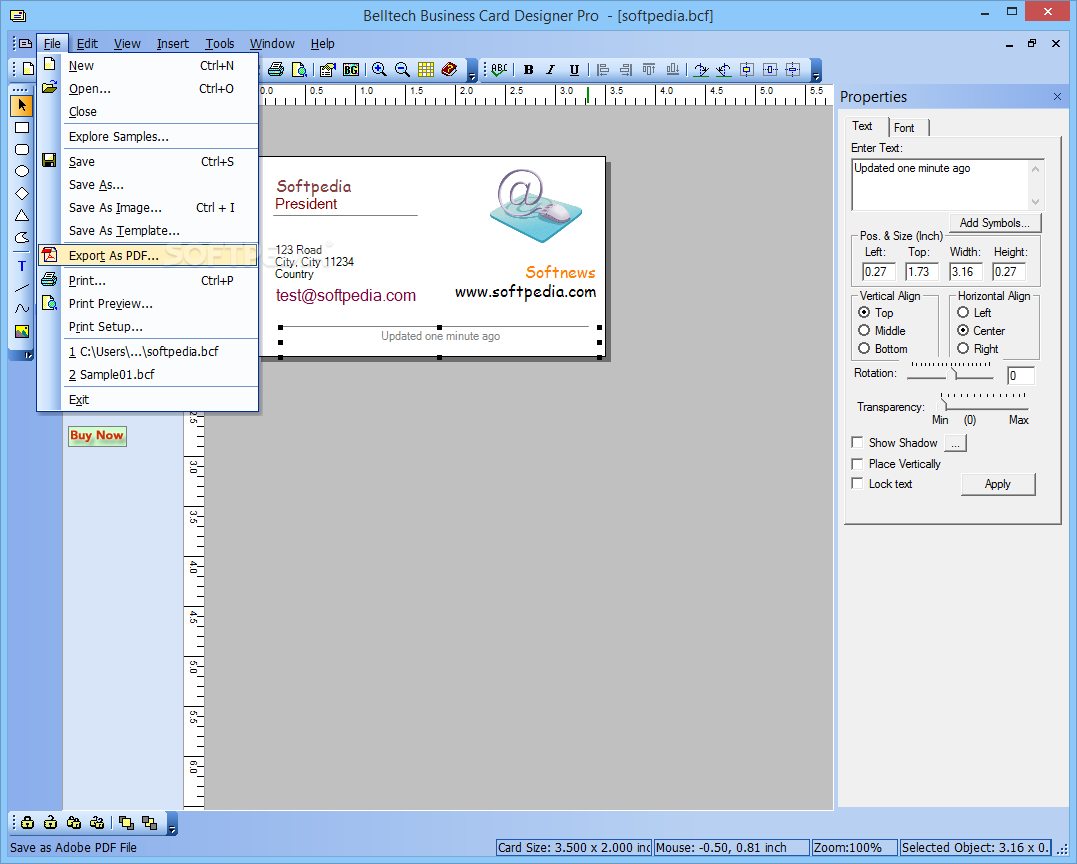Apply italic with the I icon

point(551,69)
